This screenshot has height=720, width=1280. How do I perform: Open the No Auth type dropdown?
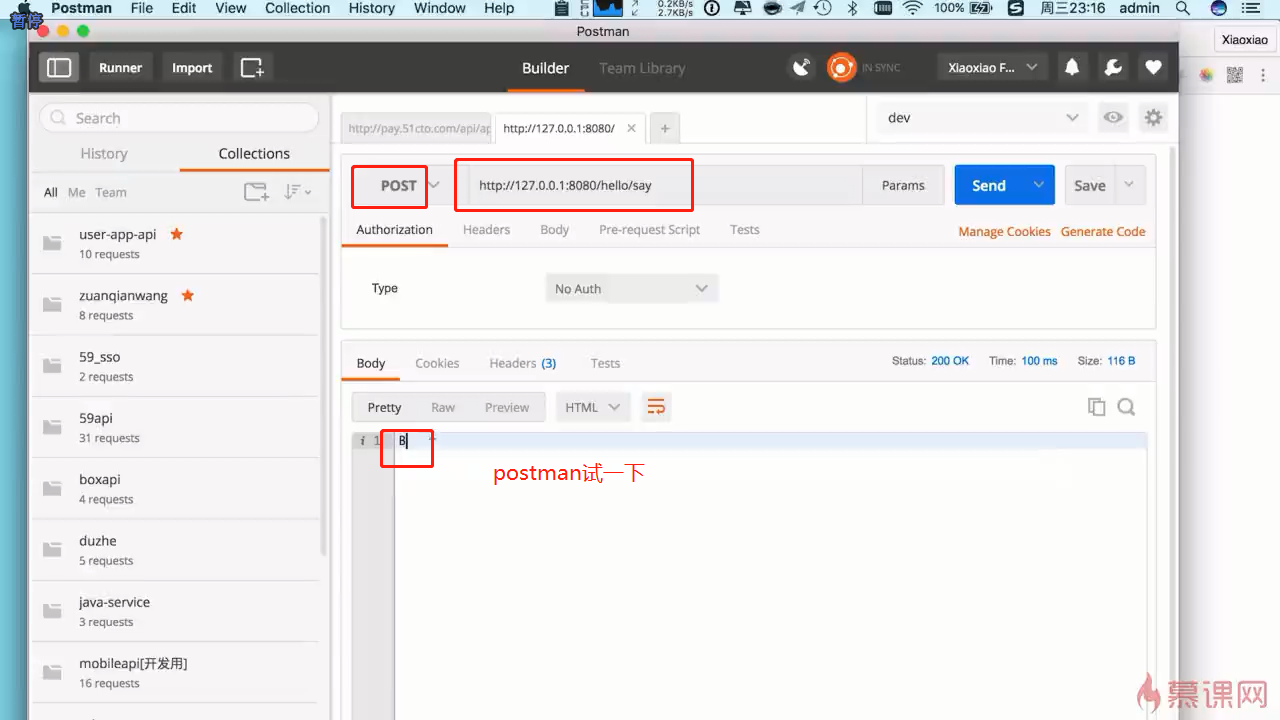[x=632, y=288]
